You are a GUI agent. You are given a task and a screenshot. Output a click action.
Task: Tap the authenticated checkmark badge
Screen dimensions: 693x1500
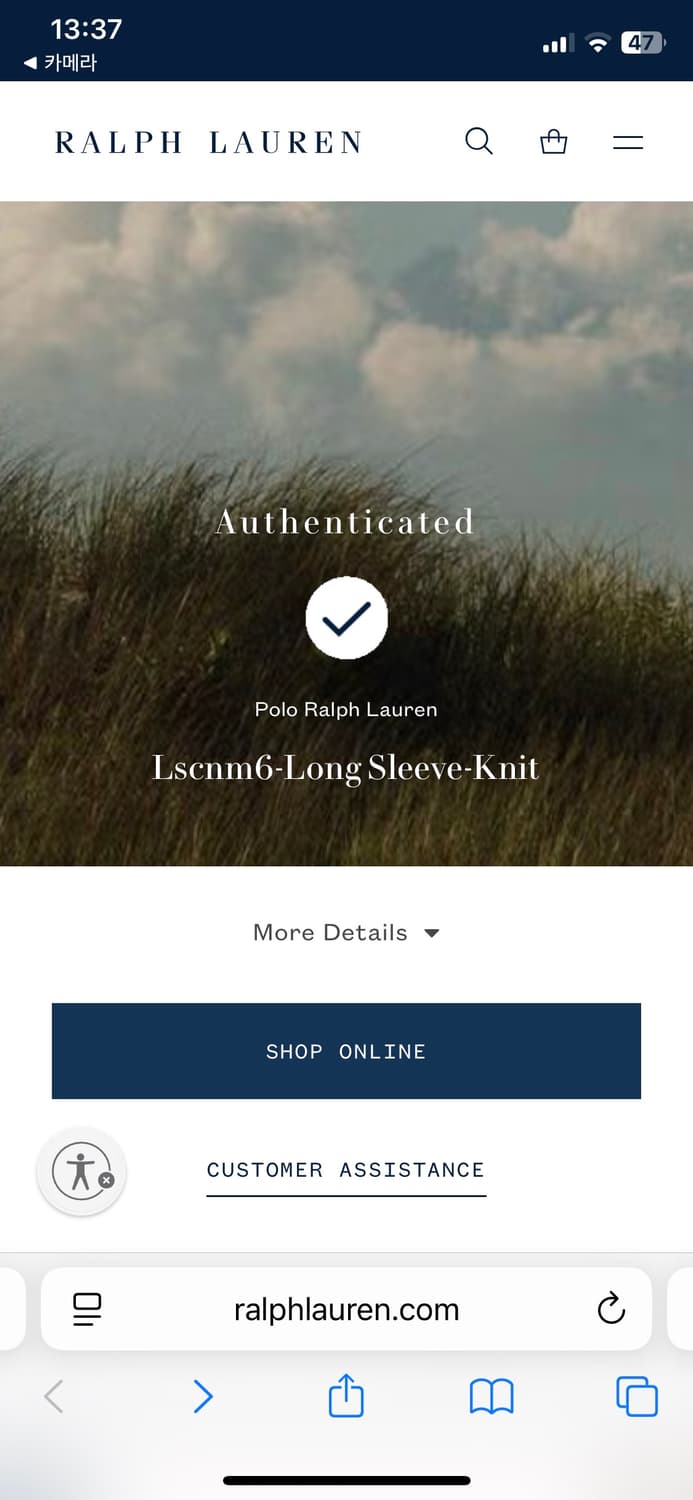pos(346,618)
